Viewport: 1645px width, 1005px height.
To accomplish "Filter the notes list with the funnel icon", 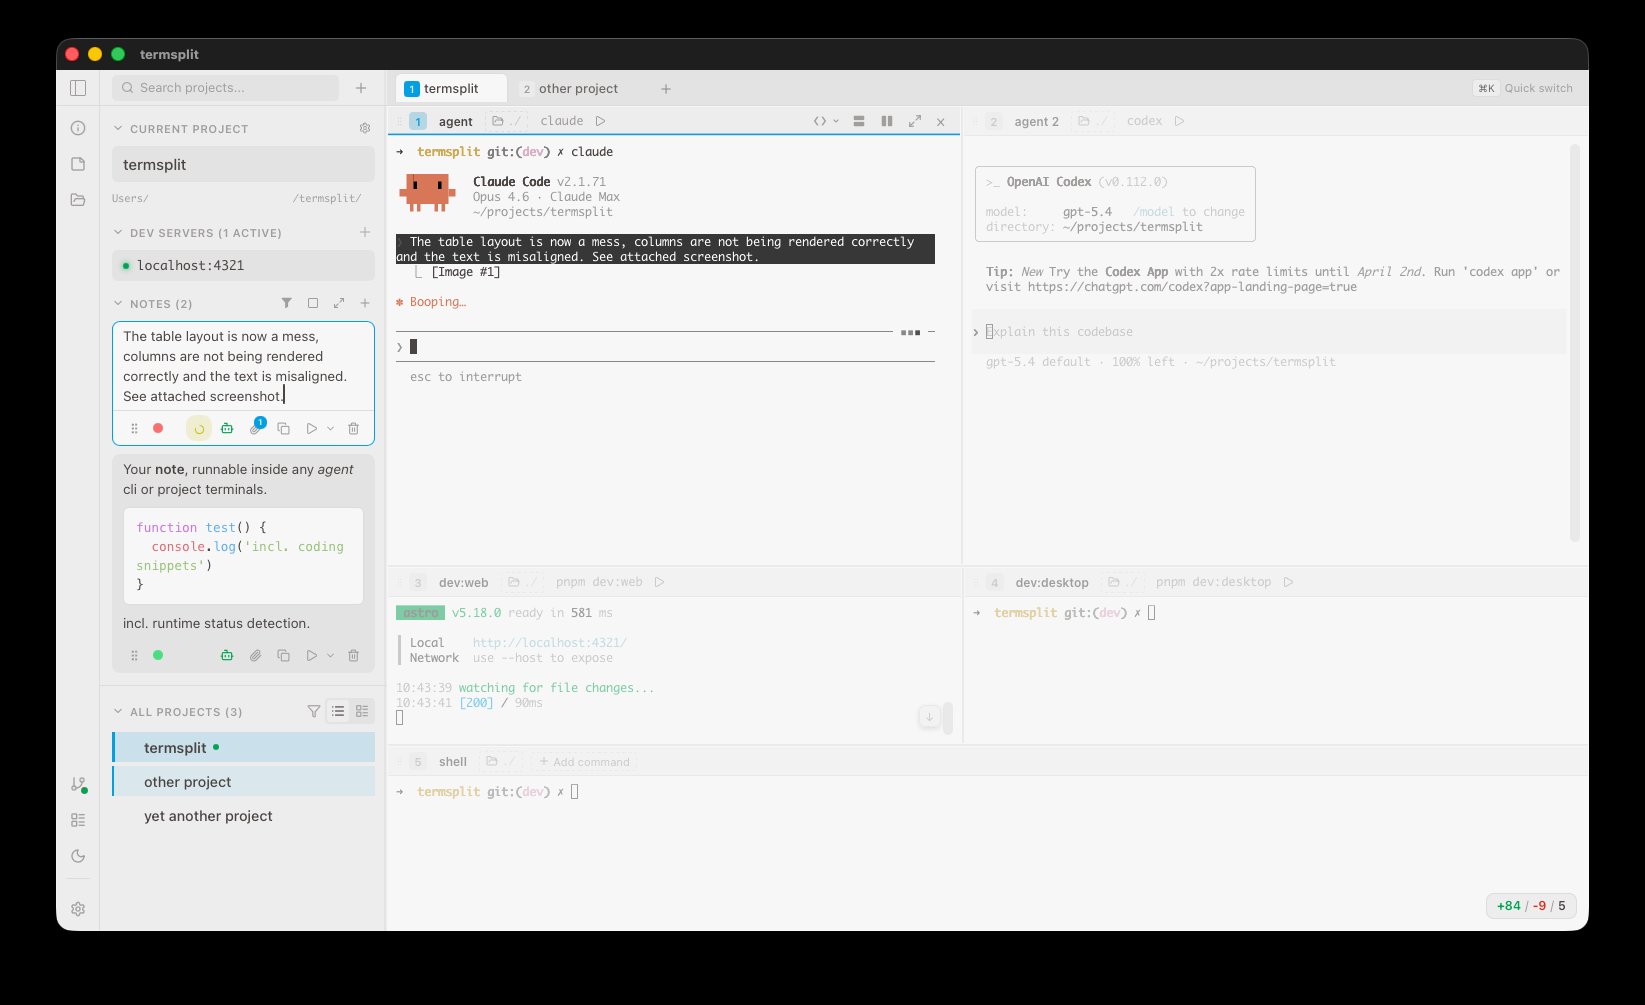I will pyautogui.click(x=287, y=303).
